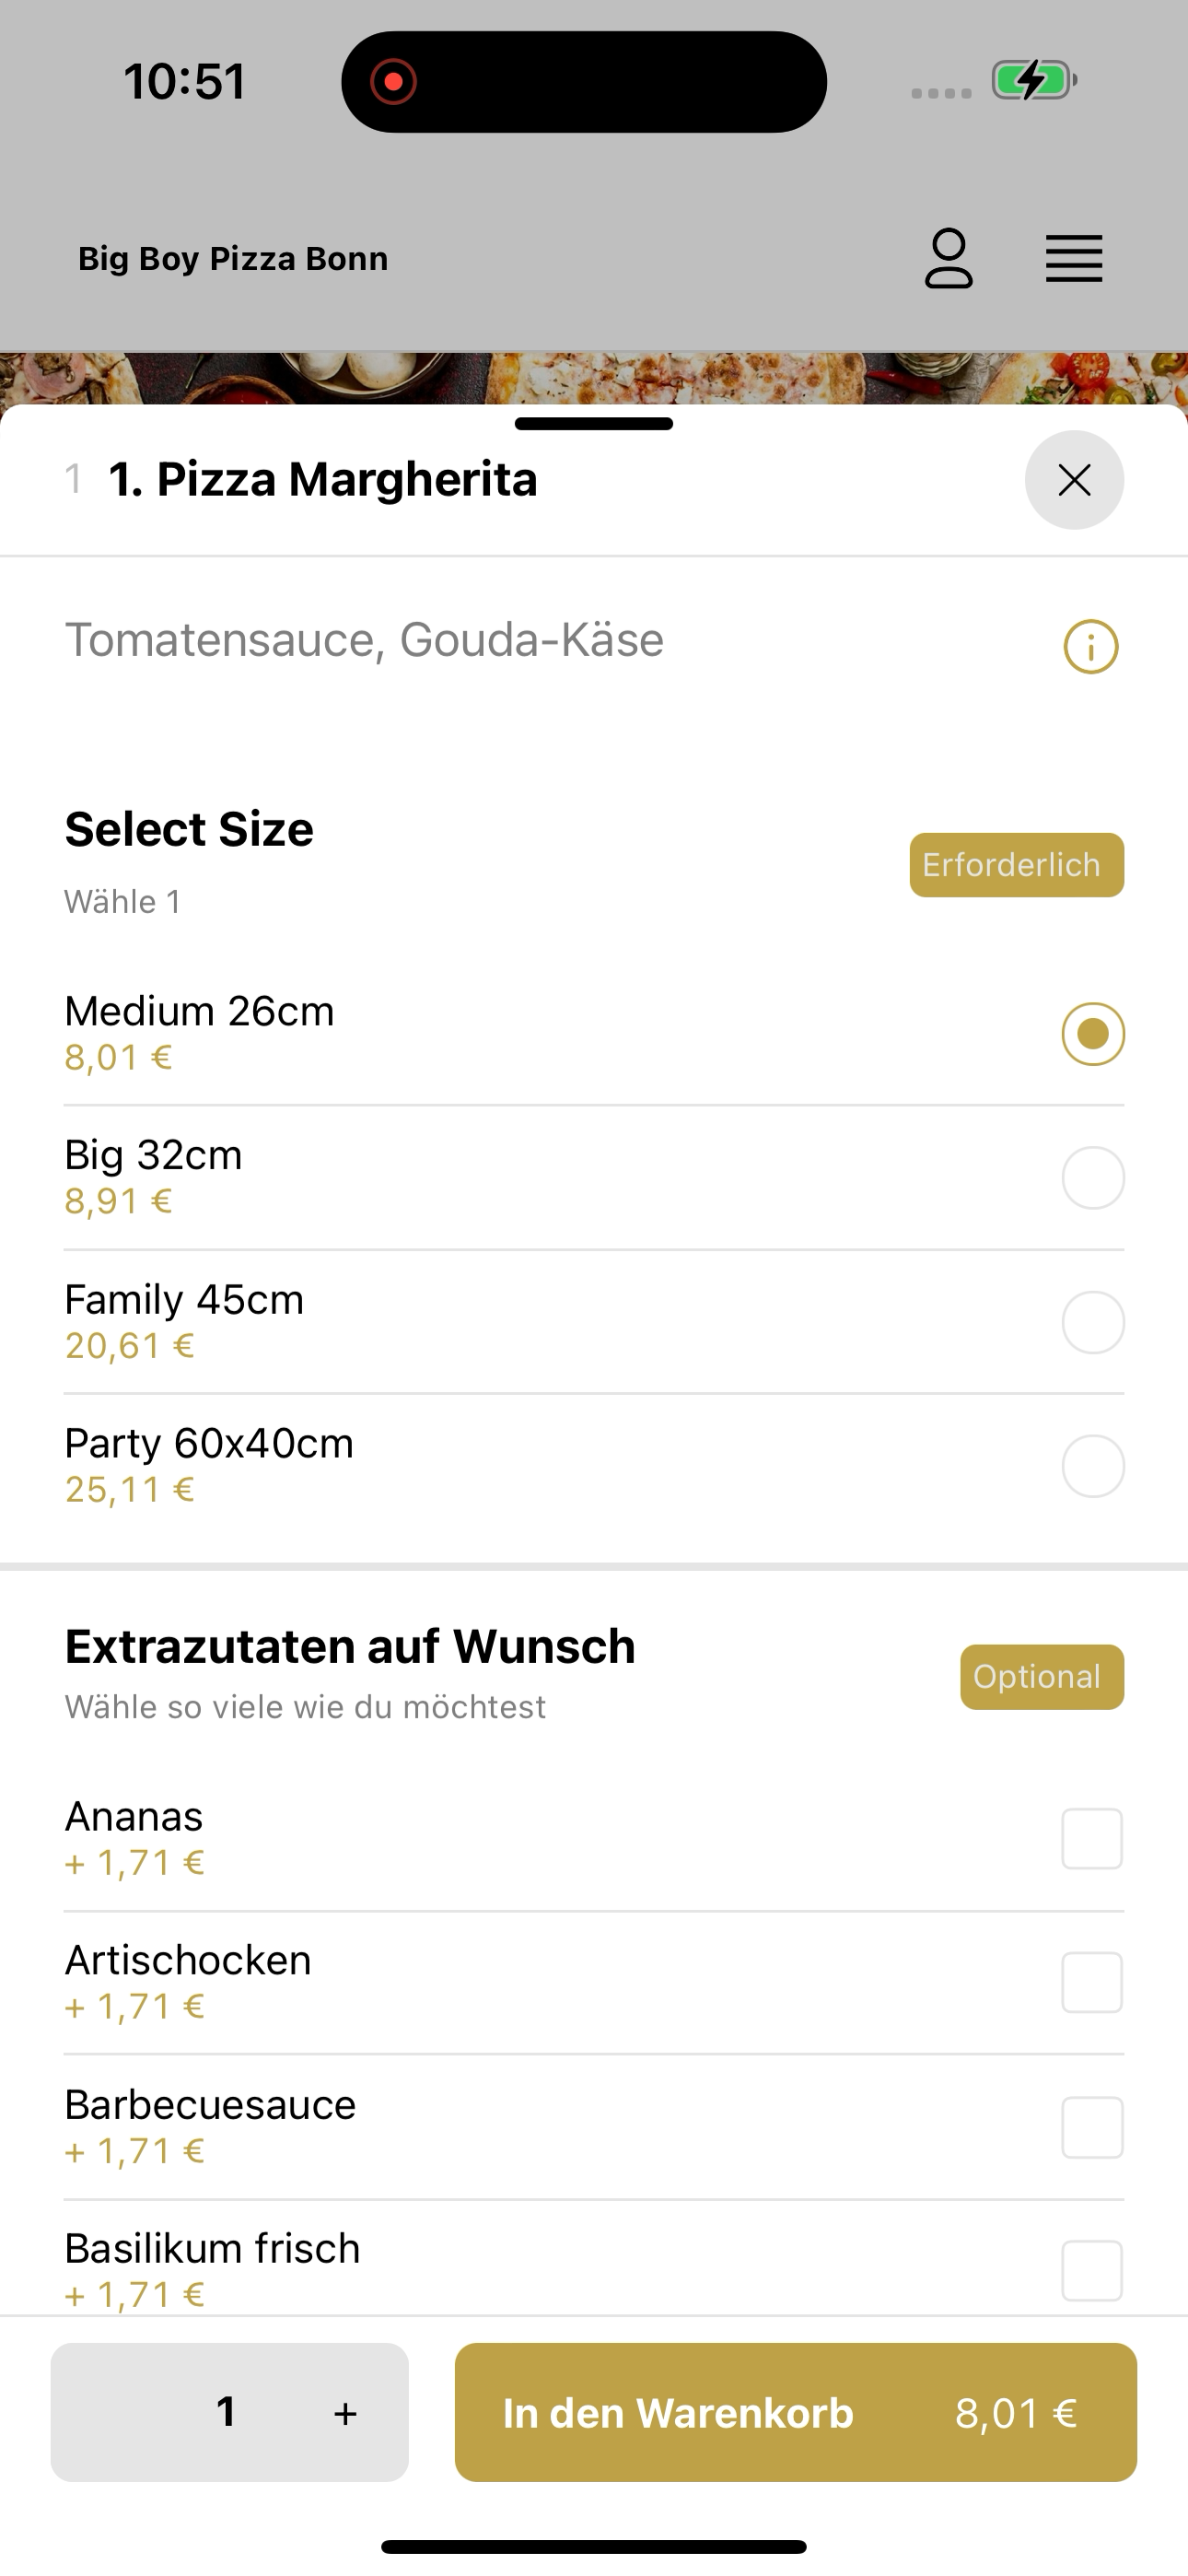Tap the Optional badge
Image resolution: width=1188 pixels, height=2576 pixels.
click(1042, 1677)
